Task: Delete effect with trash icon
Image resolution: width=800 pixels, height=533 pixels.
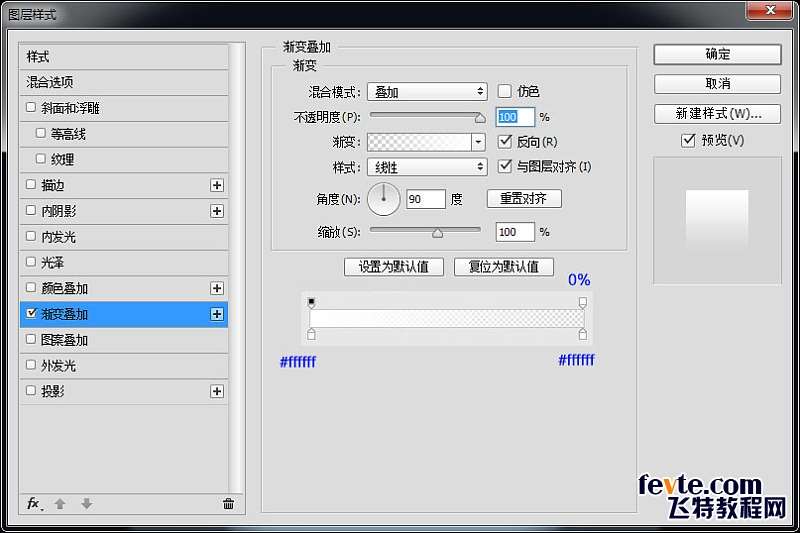Action: [229, 504]
